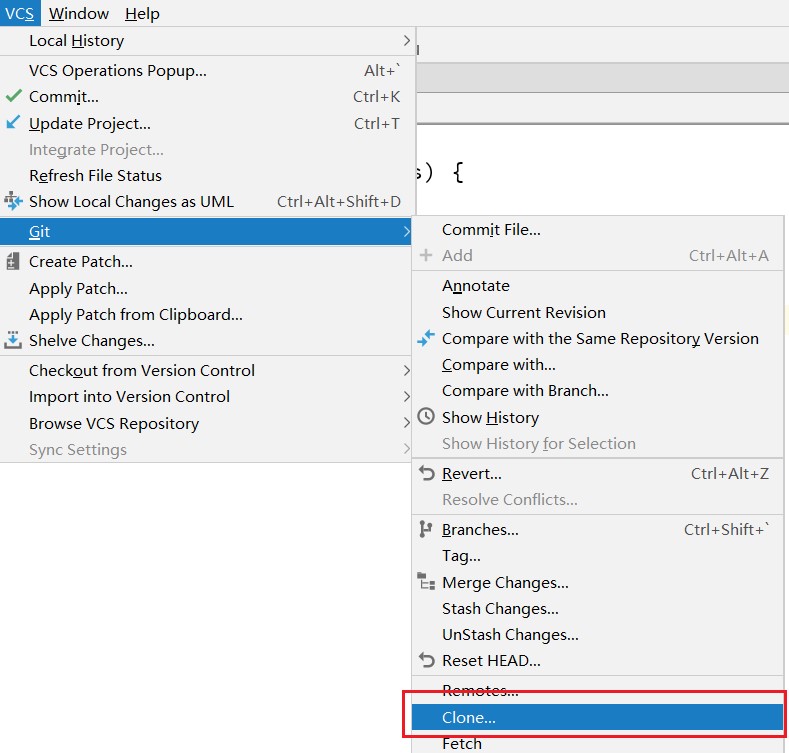Screen dimensions: 789x753
Task: Expand Checkout from Version Control submenu
Action: (x=407, y=370)
